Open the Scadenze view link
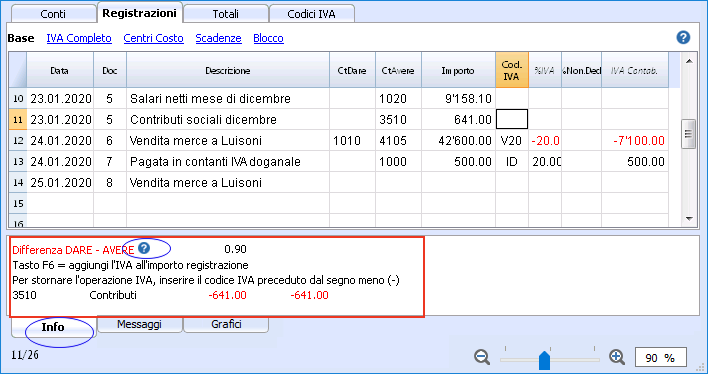This screenshot has height=374, width=708. (219, 38)
